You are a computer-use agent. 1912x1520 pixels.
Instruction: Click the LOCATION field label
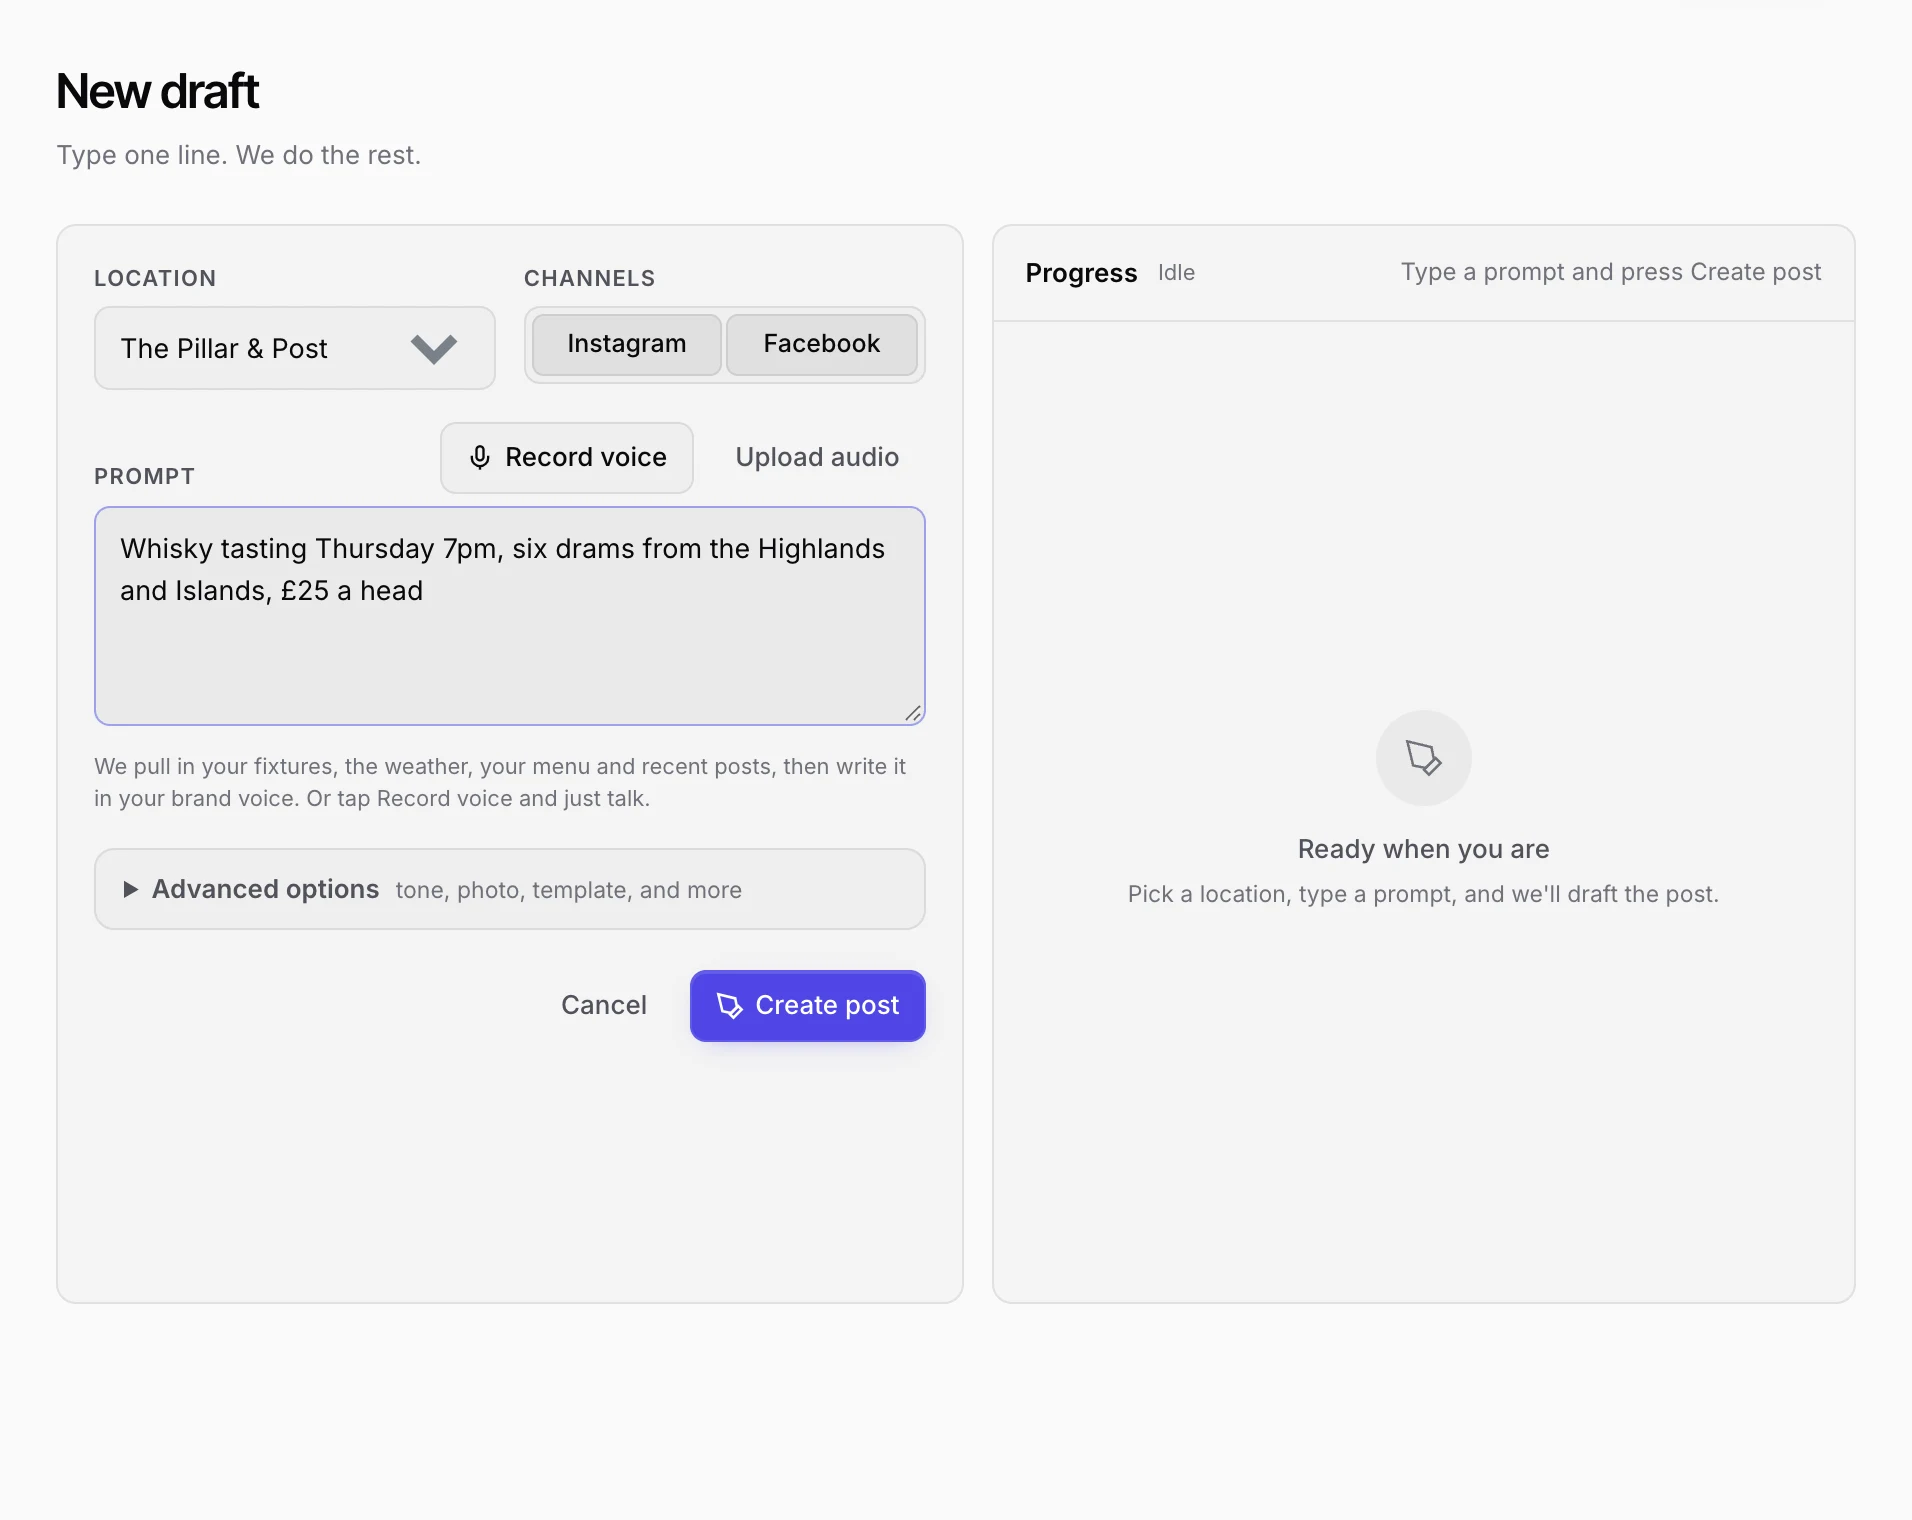click(x=155, y=278)
